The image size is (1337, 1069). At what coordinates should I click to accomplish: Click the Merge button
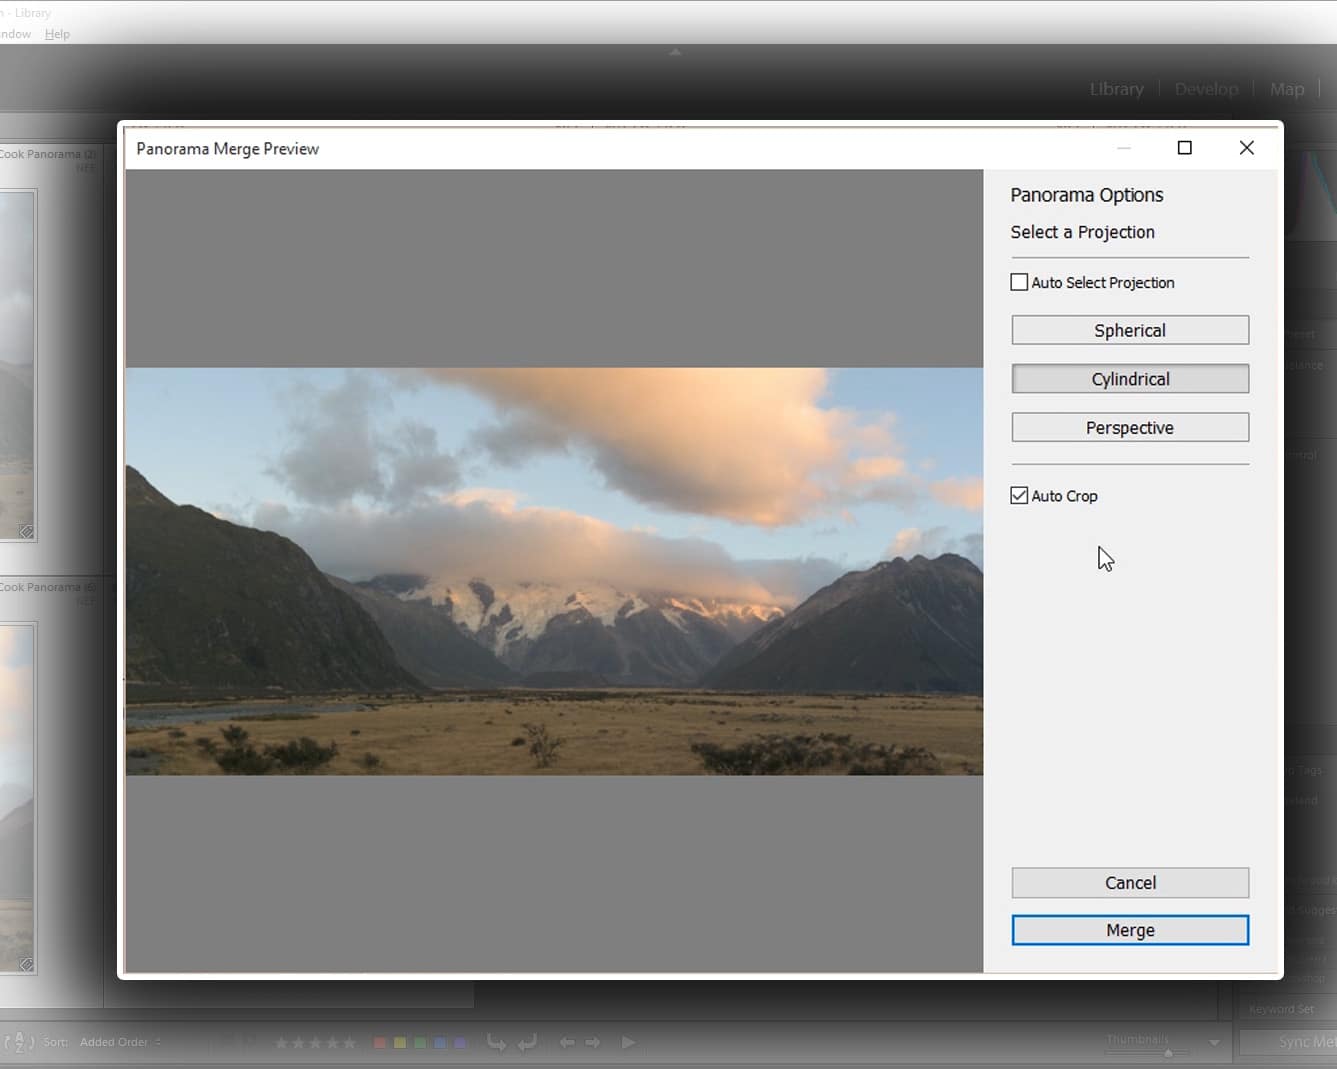[x=1129, y=929]
